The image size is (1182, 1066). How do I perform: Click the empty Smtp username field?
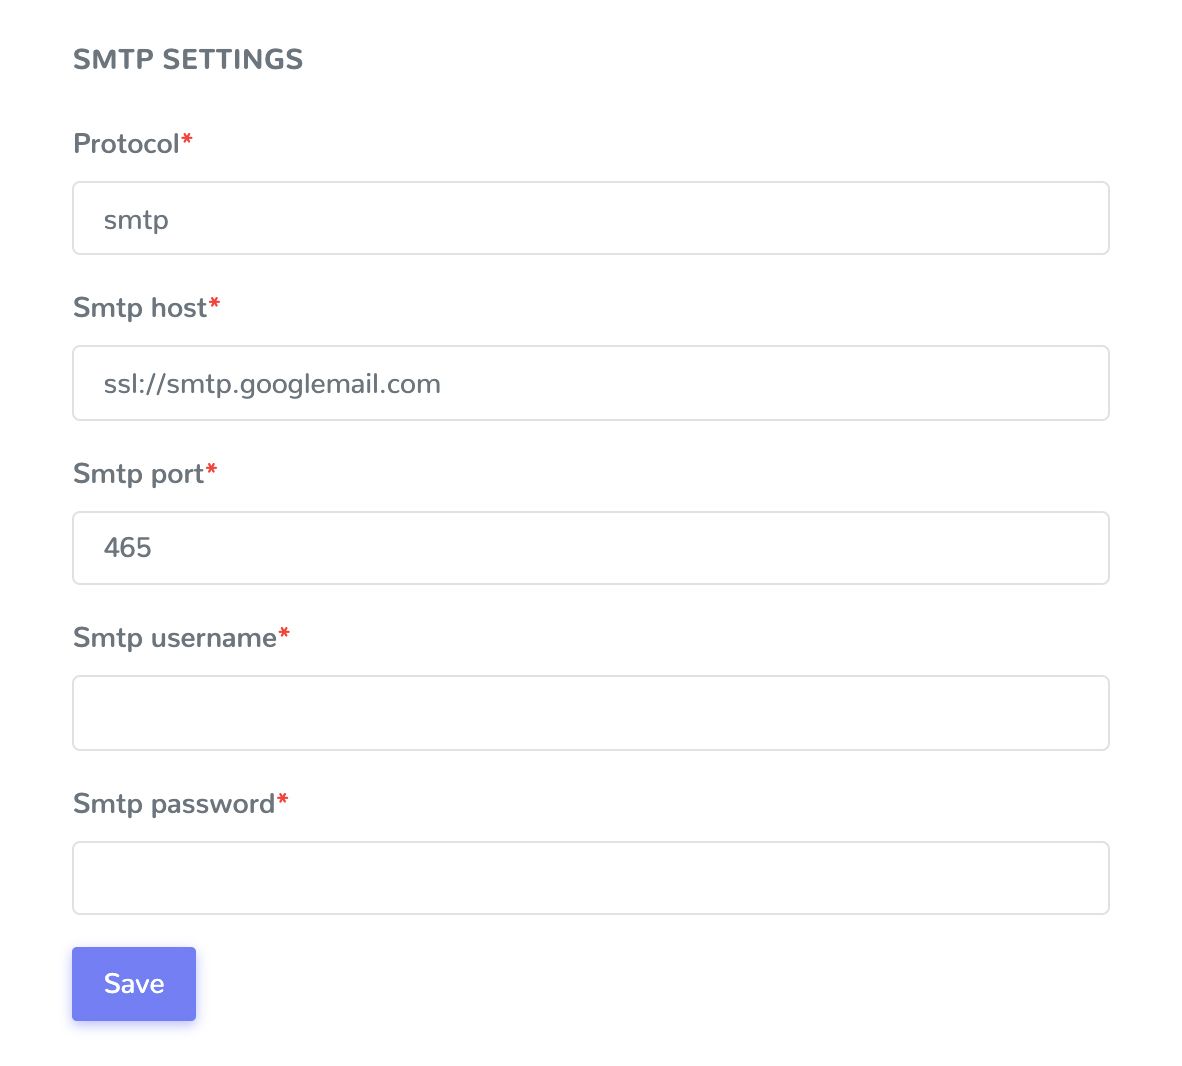point(590,713)
